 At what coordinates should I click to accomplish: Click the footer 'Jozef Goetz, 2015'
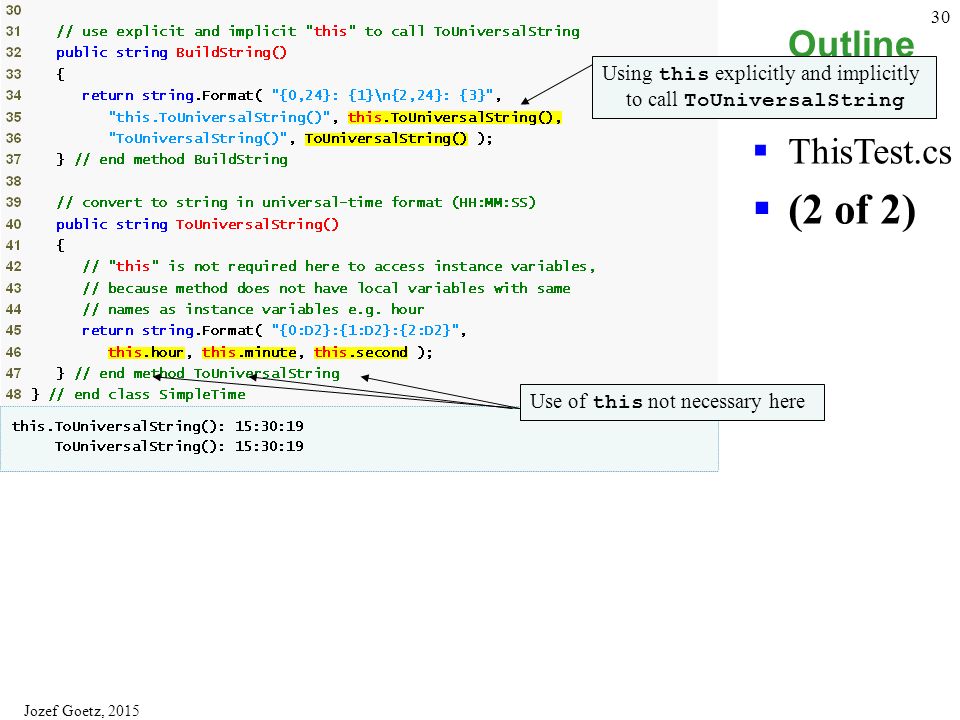tap(81, 710)
